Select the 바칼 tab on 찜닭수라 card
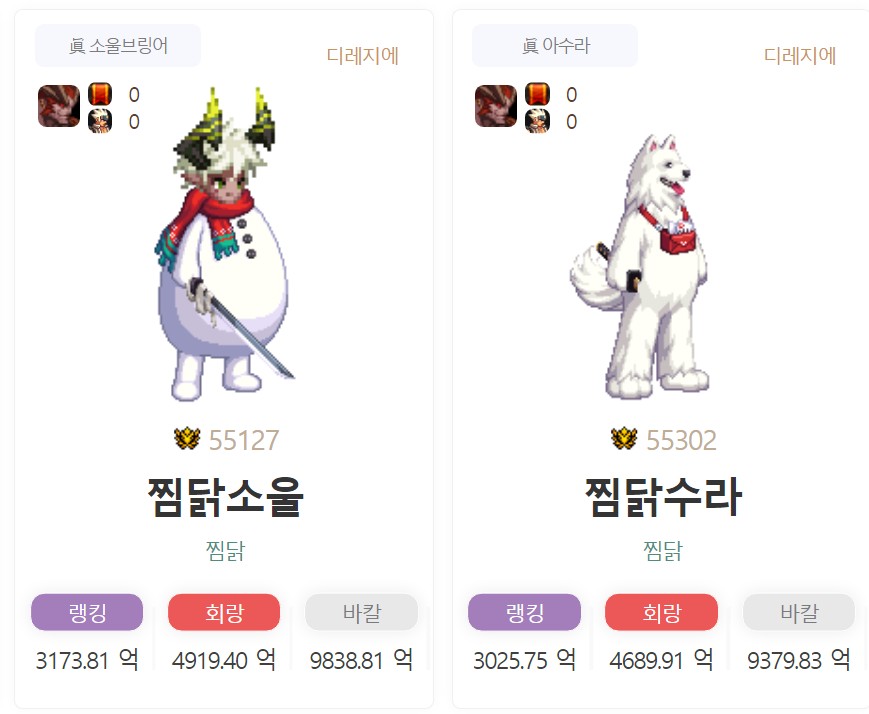 pos(799,612)
